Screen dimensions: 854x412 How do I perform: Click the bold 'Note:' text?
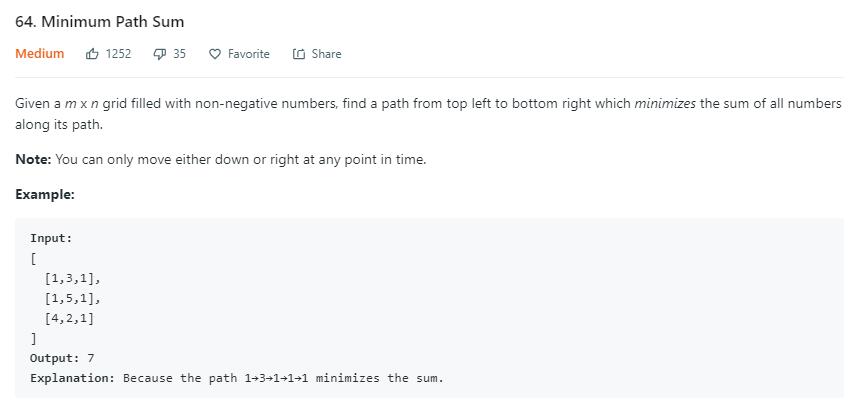33,160
